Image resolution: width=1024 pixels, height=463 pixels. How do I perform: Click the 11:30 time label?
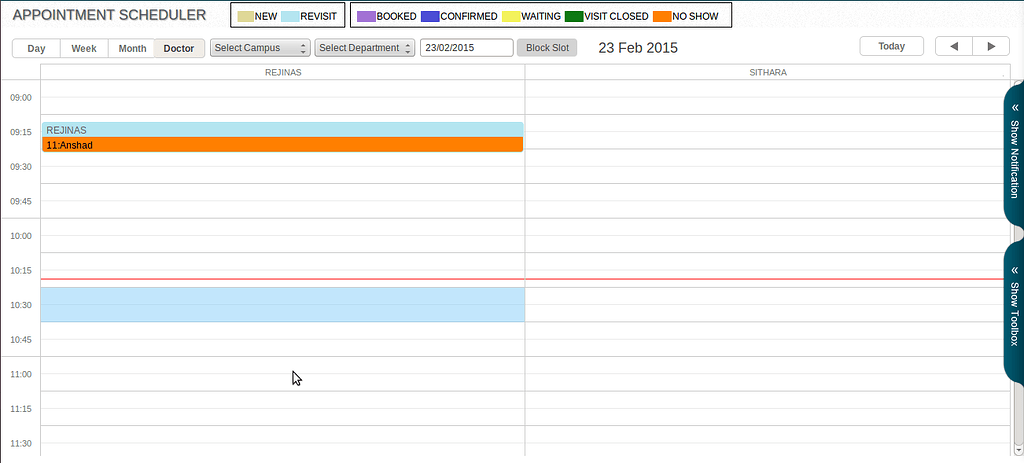point(21,443)
